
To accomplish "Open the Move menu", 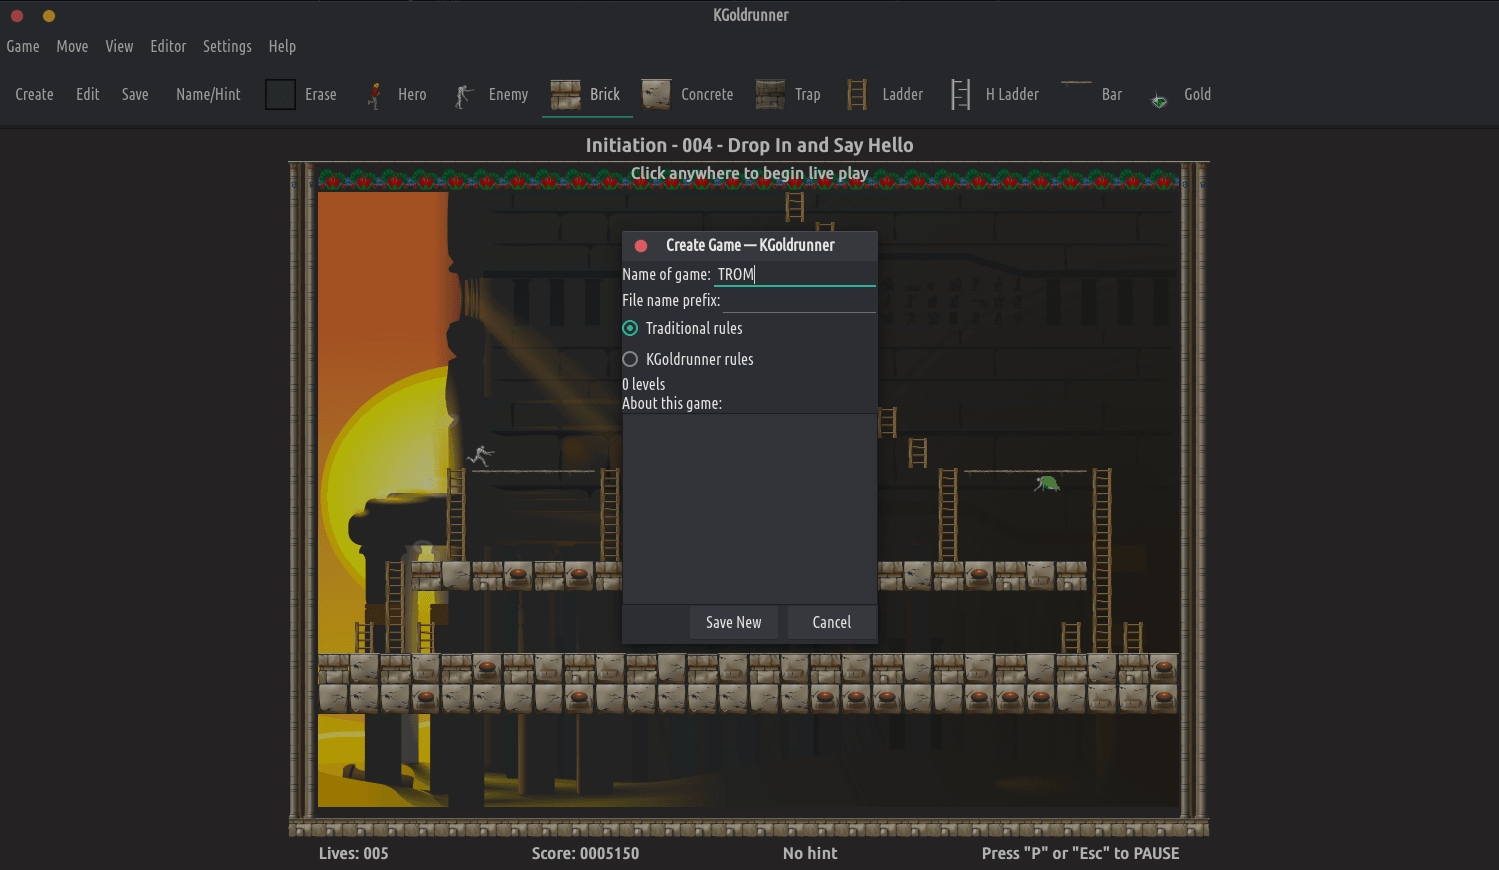I will [72, 46].
